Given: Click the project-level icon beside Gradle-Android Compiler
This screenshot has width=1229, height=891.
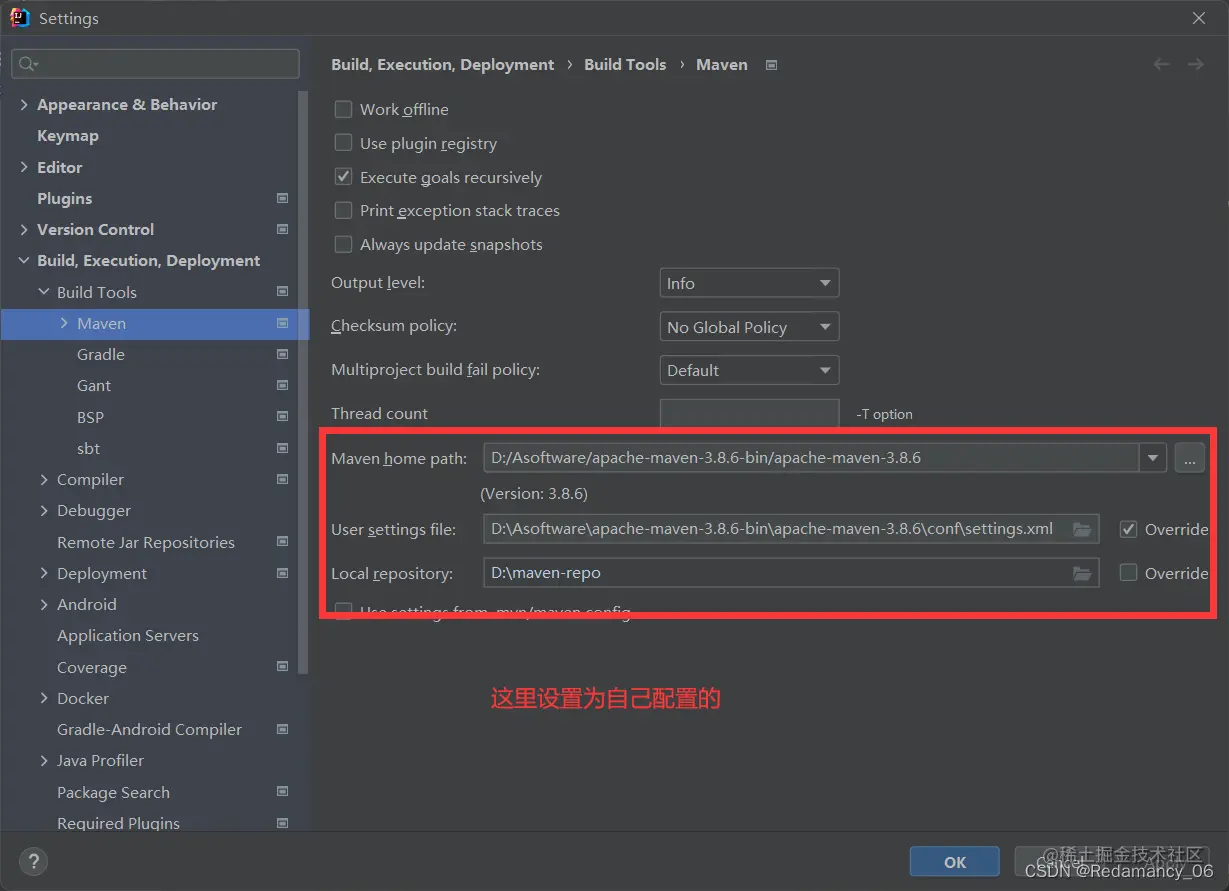Looking at the screenshot, I should click(x=283, y=729).
